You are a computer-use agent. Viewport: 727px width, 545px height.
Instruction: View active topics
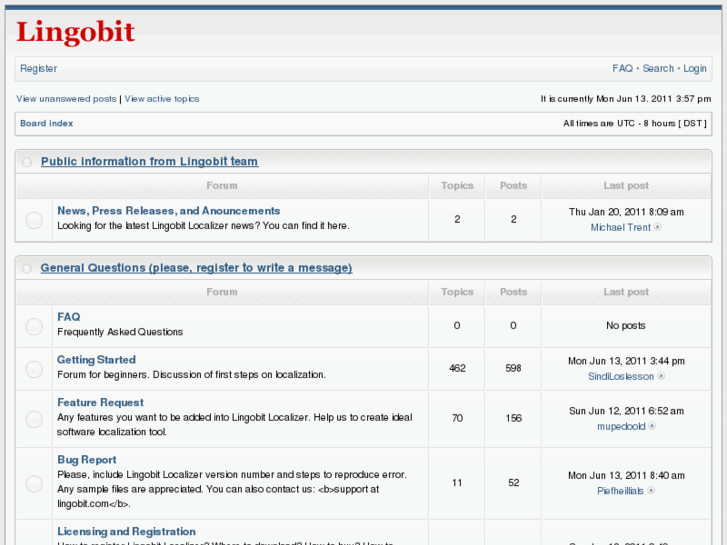(162, 99)
